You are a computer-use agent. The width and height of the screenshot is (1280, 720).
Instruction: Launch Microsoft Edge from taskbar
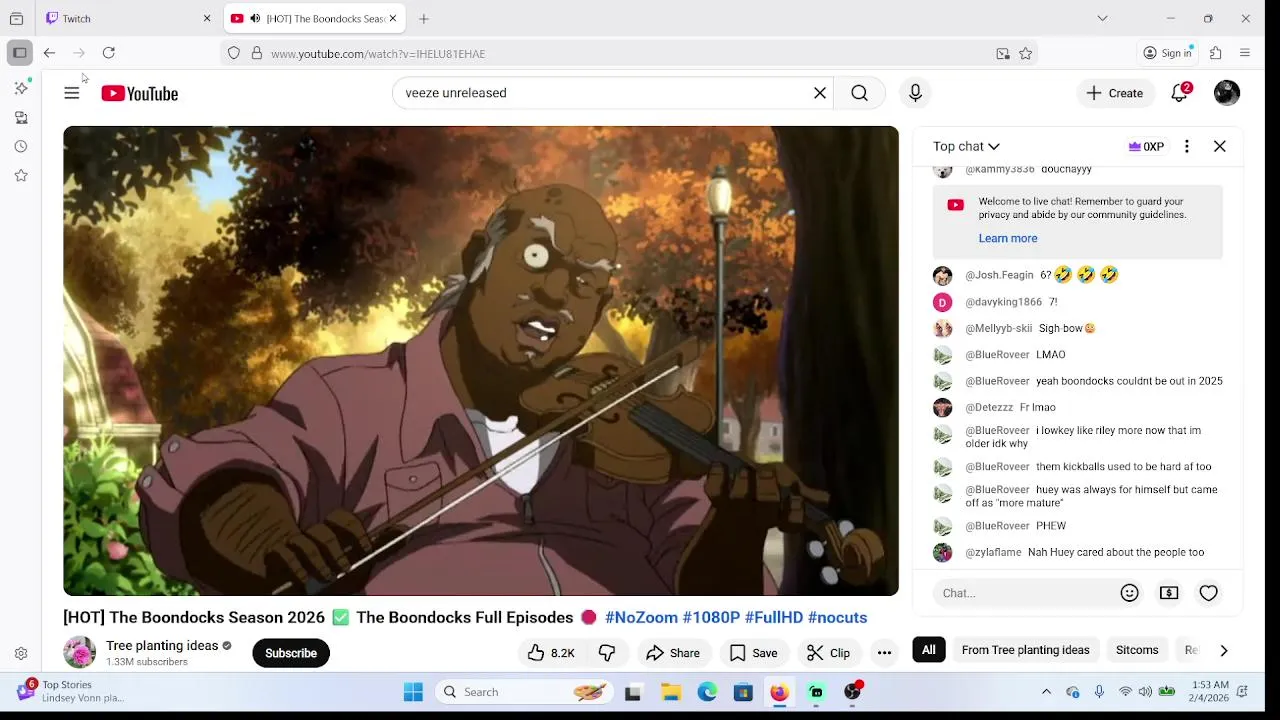pos(707,692)
